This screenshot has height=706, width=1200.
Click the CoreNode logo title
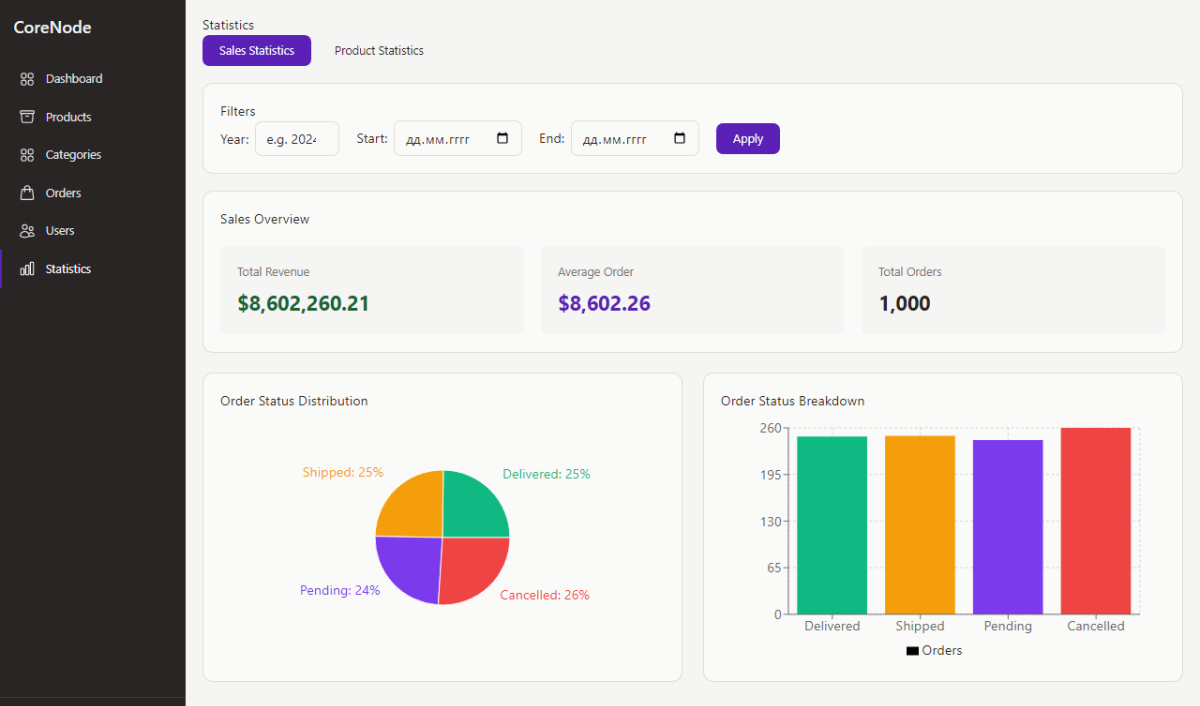[x=52, y=27]
